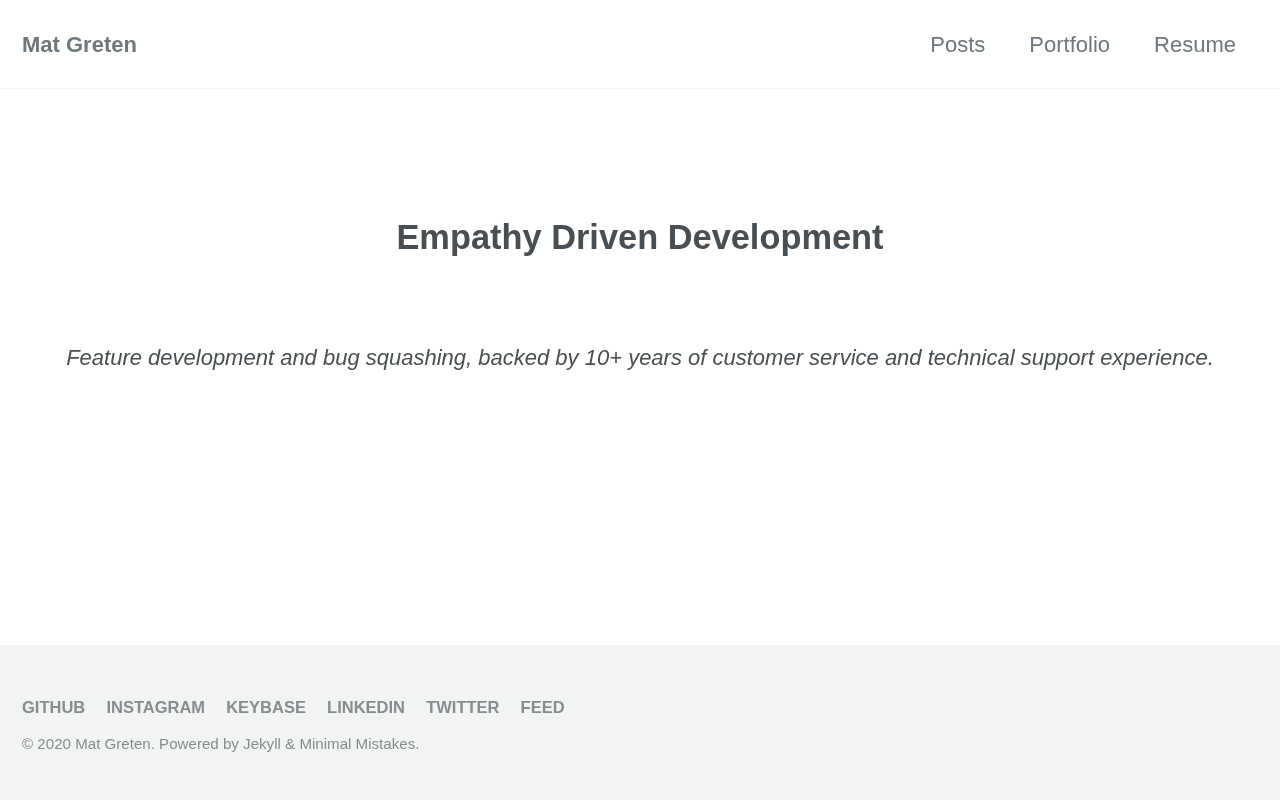Click the Jekyll link in footer
The width and height of the screenshot is (1280, 800).
point(262,743)
